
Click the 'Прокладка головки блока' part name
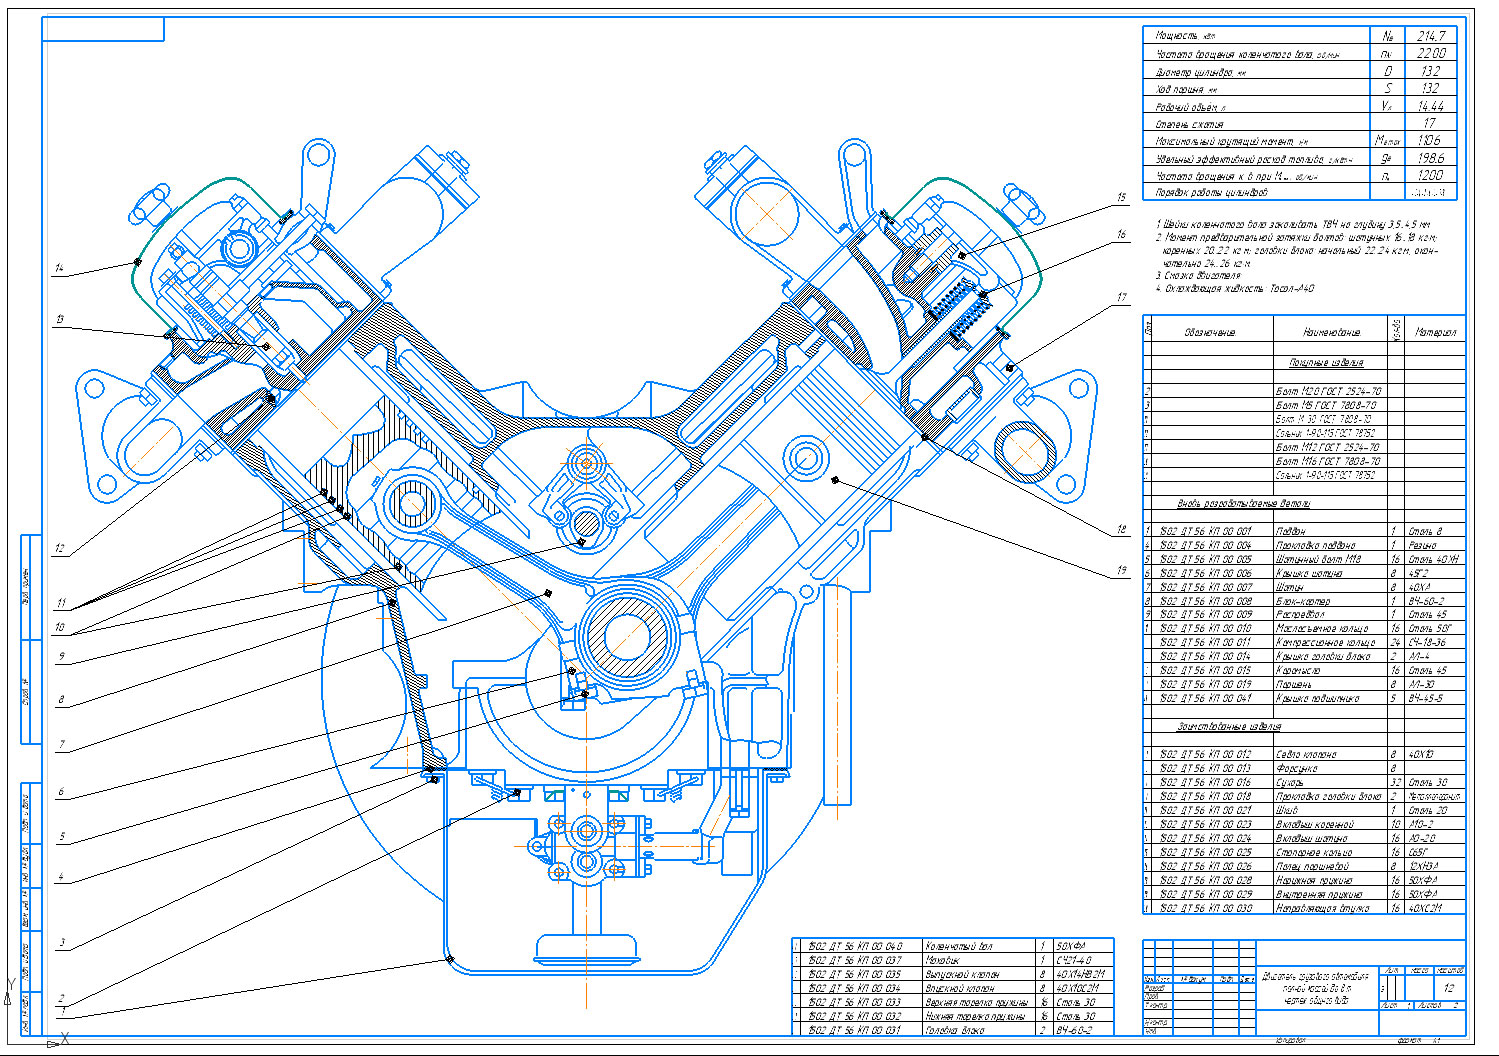(x=1328, y=797)
